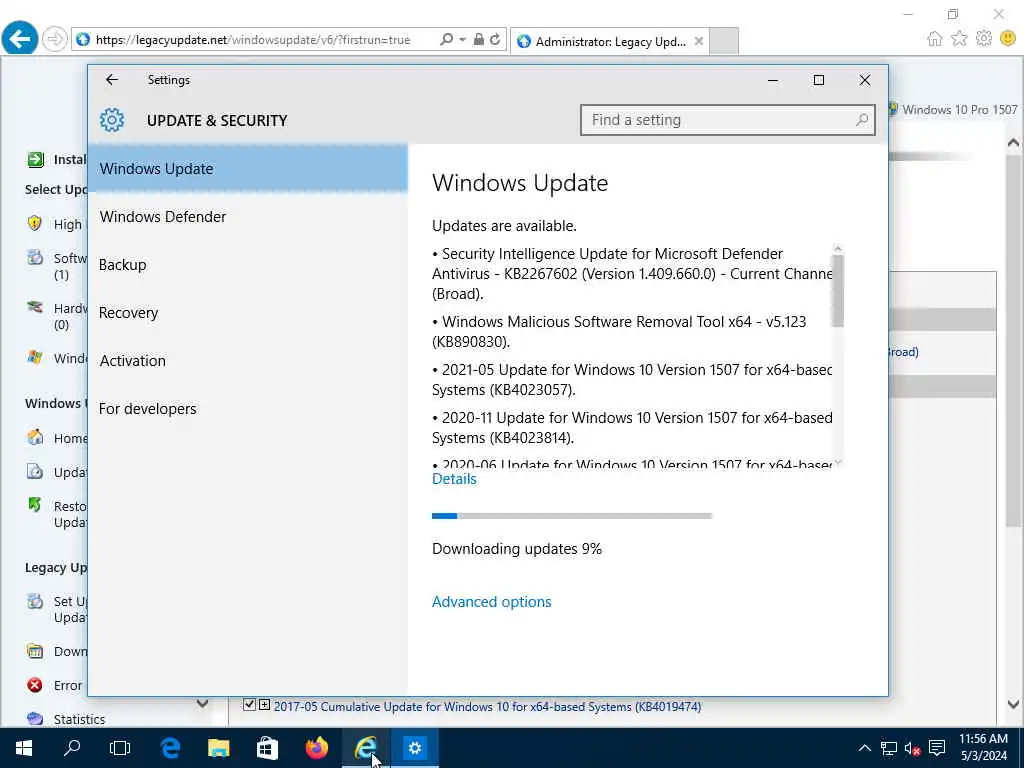The width and height of the screenshot is (1024, 768).
Task: Click the Downloading updates 9% status text
Action: point(517,549)
